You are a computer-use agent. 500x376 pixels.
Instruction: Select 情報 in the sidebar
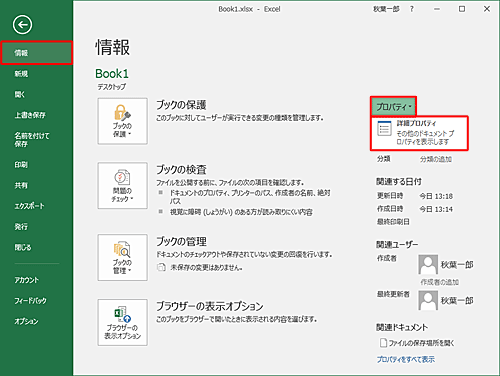coord(36,53)
